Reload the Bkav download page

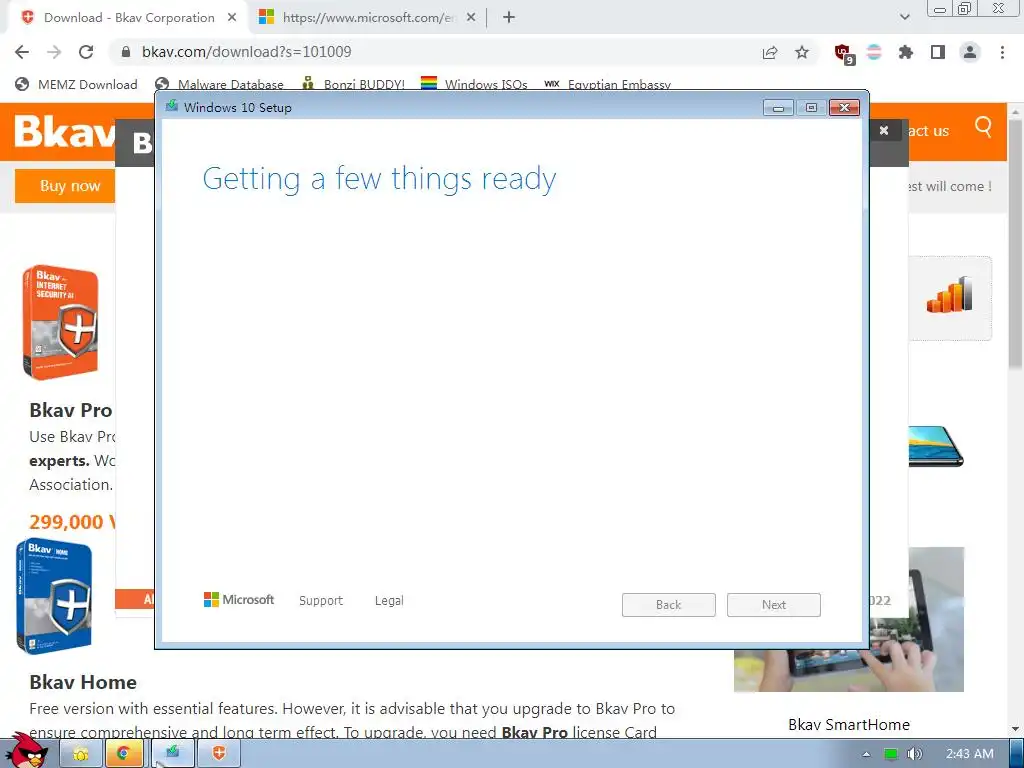pos(86,52)
